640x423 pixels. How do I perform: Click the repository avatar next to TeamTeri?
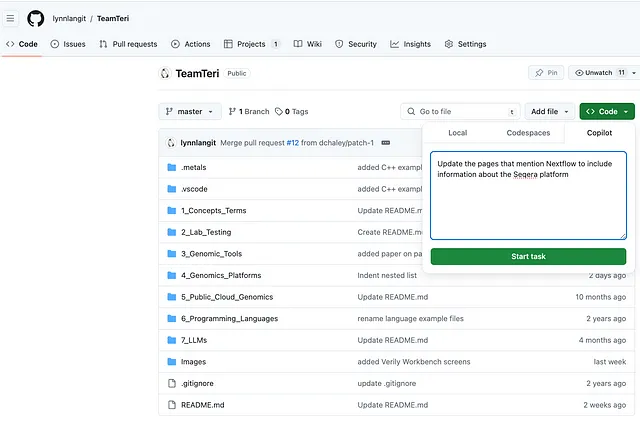coord(165,73)
